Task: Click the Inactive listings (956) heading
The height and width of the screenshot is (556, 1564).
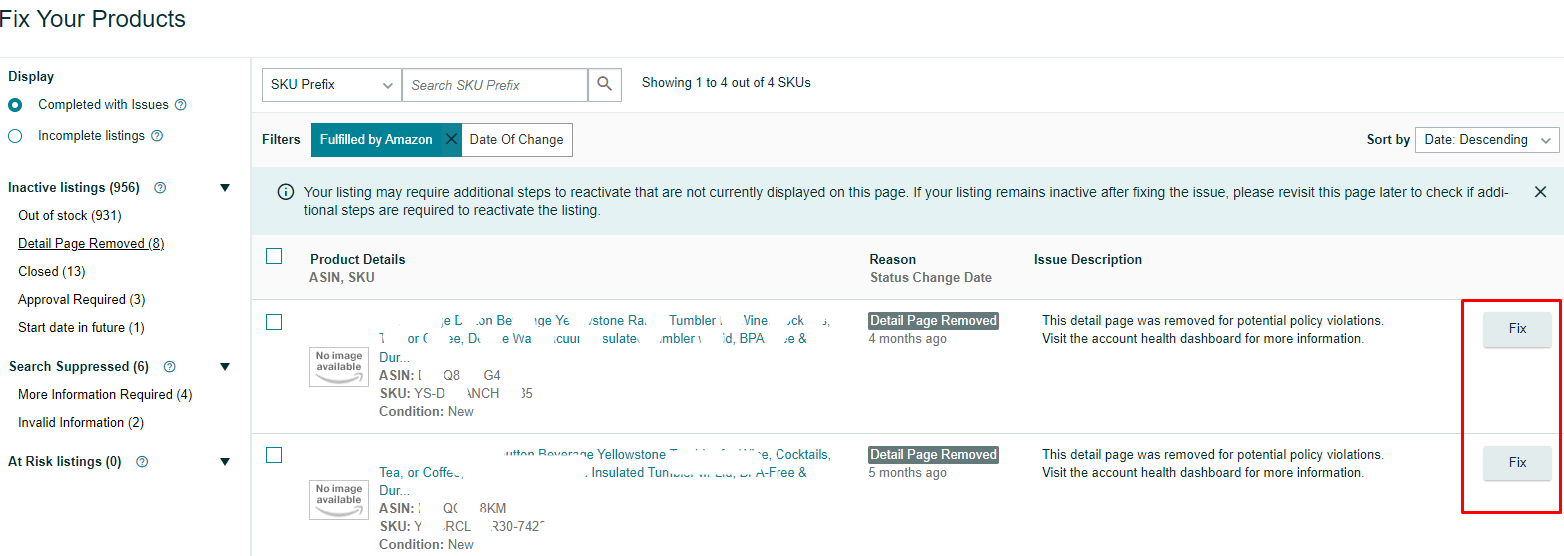Action: point(74,188)
